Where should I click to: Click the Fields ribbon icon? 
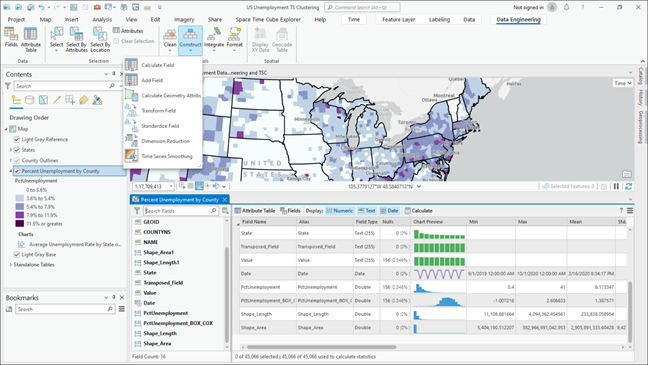coord(11,40)
